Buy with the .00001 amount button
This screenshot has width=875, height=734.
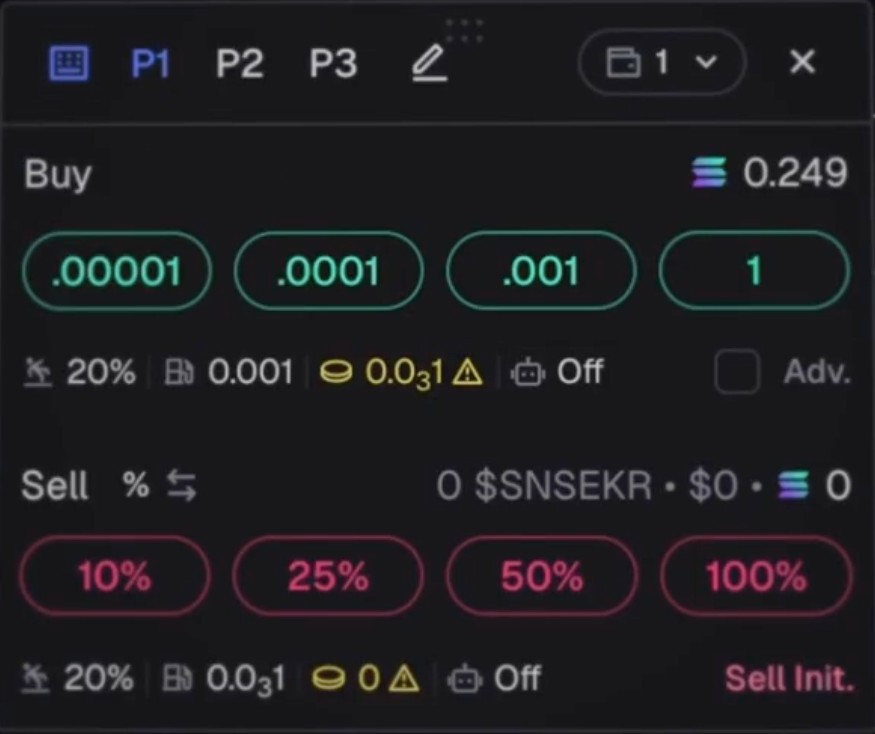click(116, 271)
